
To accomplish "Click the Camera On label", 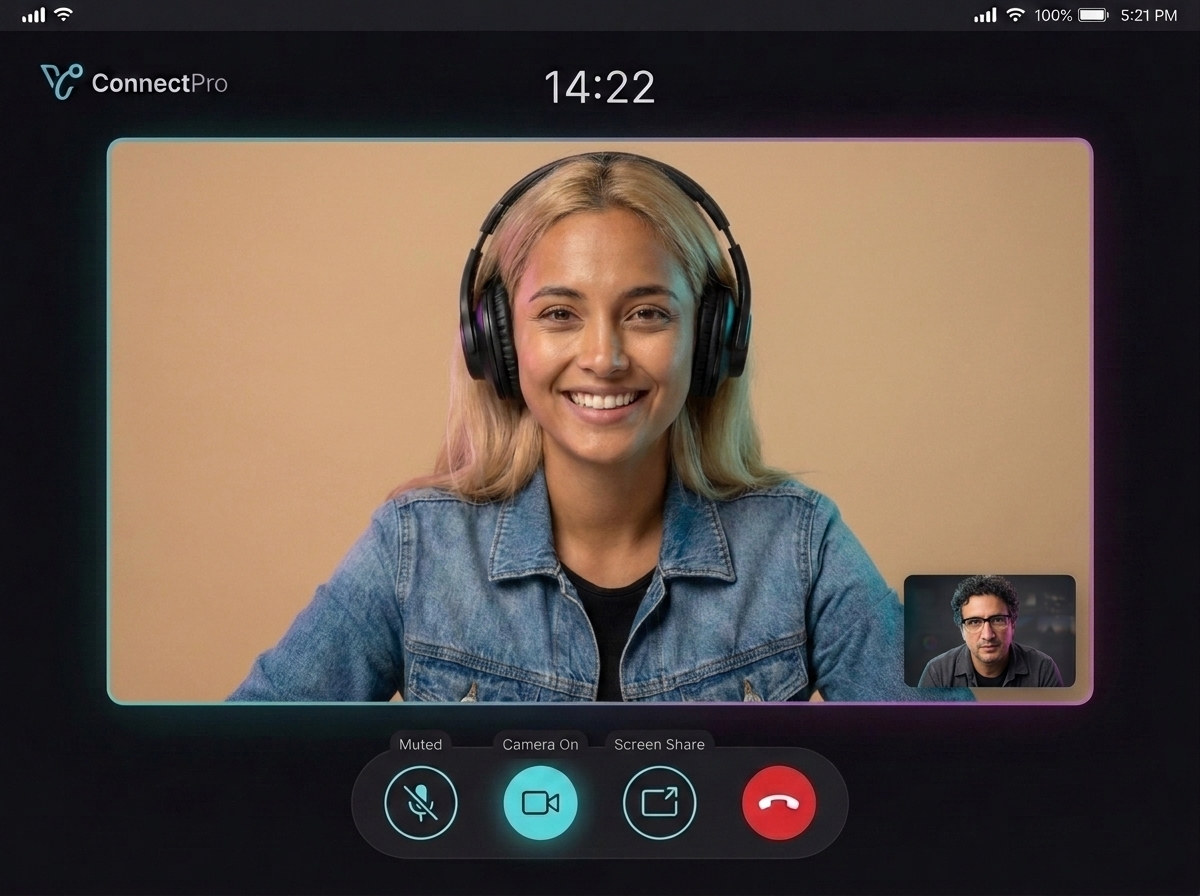I will pos(540,744).
